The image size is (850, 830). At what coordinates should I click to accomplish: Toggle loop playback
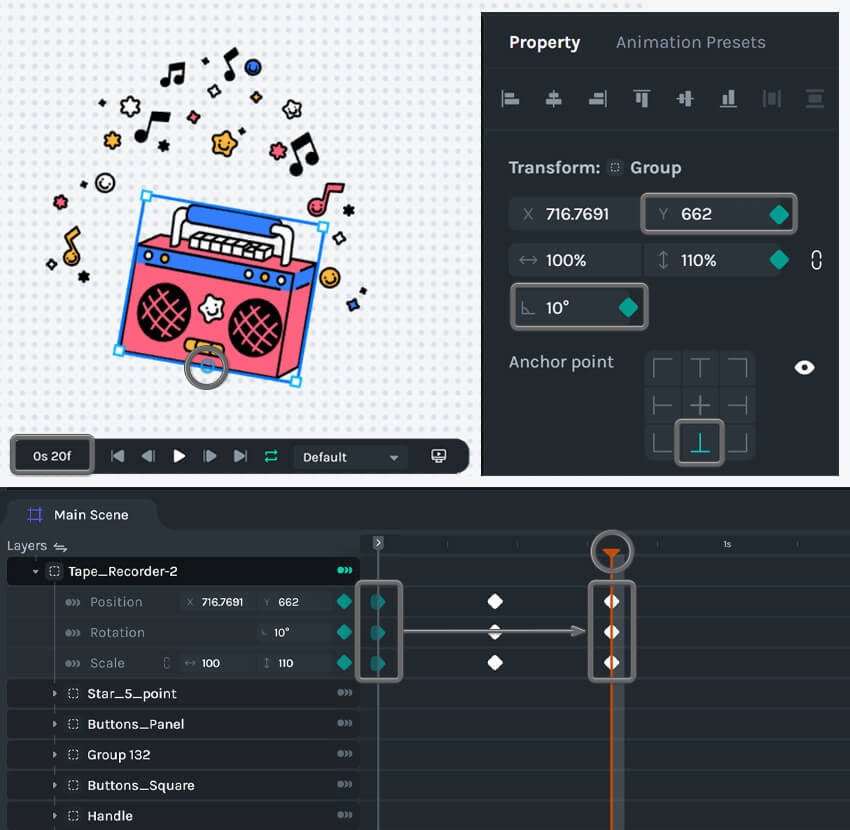coord(271,456)
